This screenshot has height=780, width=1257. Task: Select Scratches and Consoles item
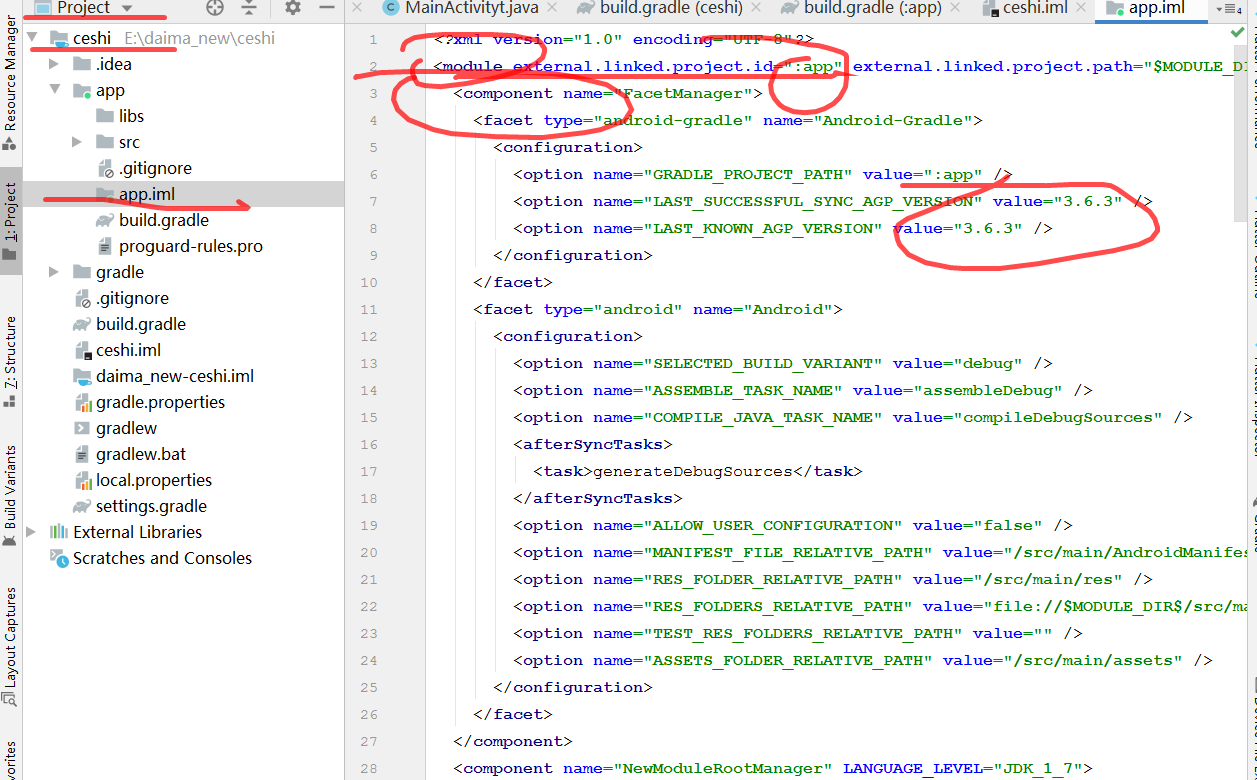(162, 558)
